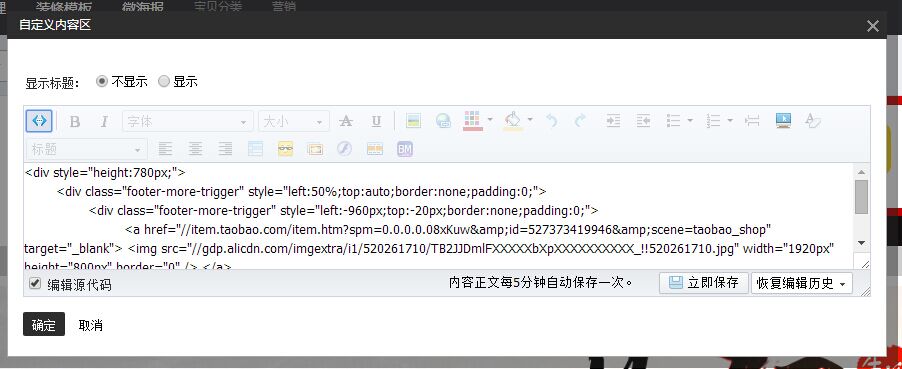Switch to the 营销 tab in background page
This screenshot has width=902, height=369.
pyautogui.click(x=284, y=6)
